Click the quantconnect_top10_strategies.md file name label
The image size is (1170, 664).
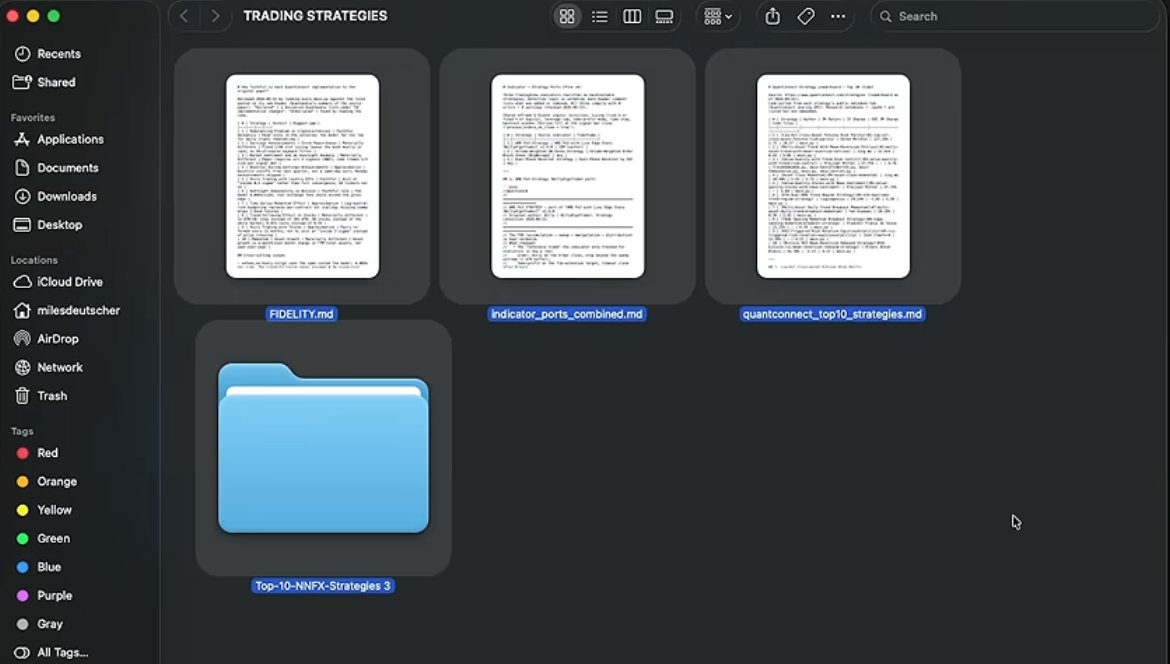[x=833, y=314]
